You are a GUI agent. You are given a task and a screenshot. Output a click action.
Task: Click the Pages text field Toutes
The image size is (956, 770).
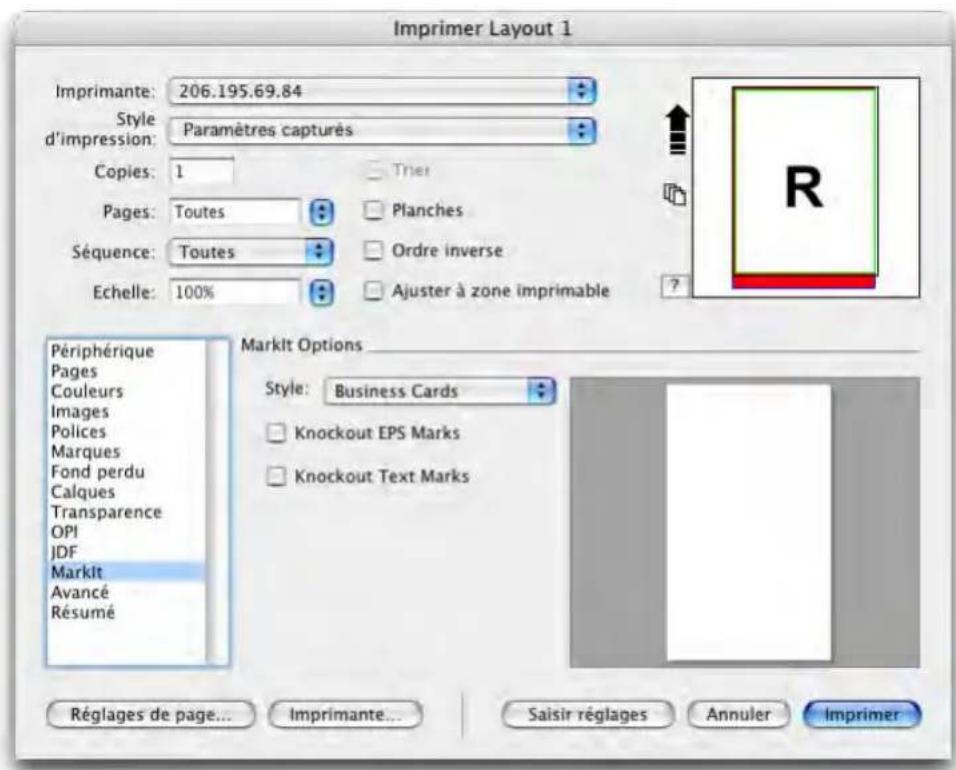[x=235, y=212]
